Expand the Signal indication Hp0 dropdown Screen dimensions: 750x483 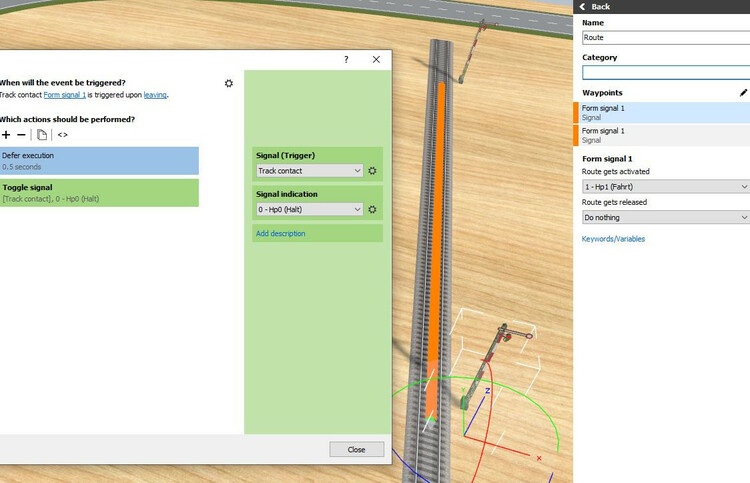tap(309, 209)
